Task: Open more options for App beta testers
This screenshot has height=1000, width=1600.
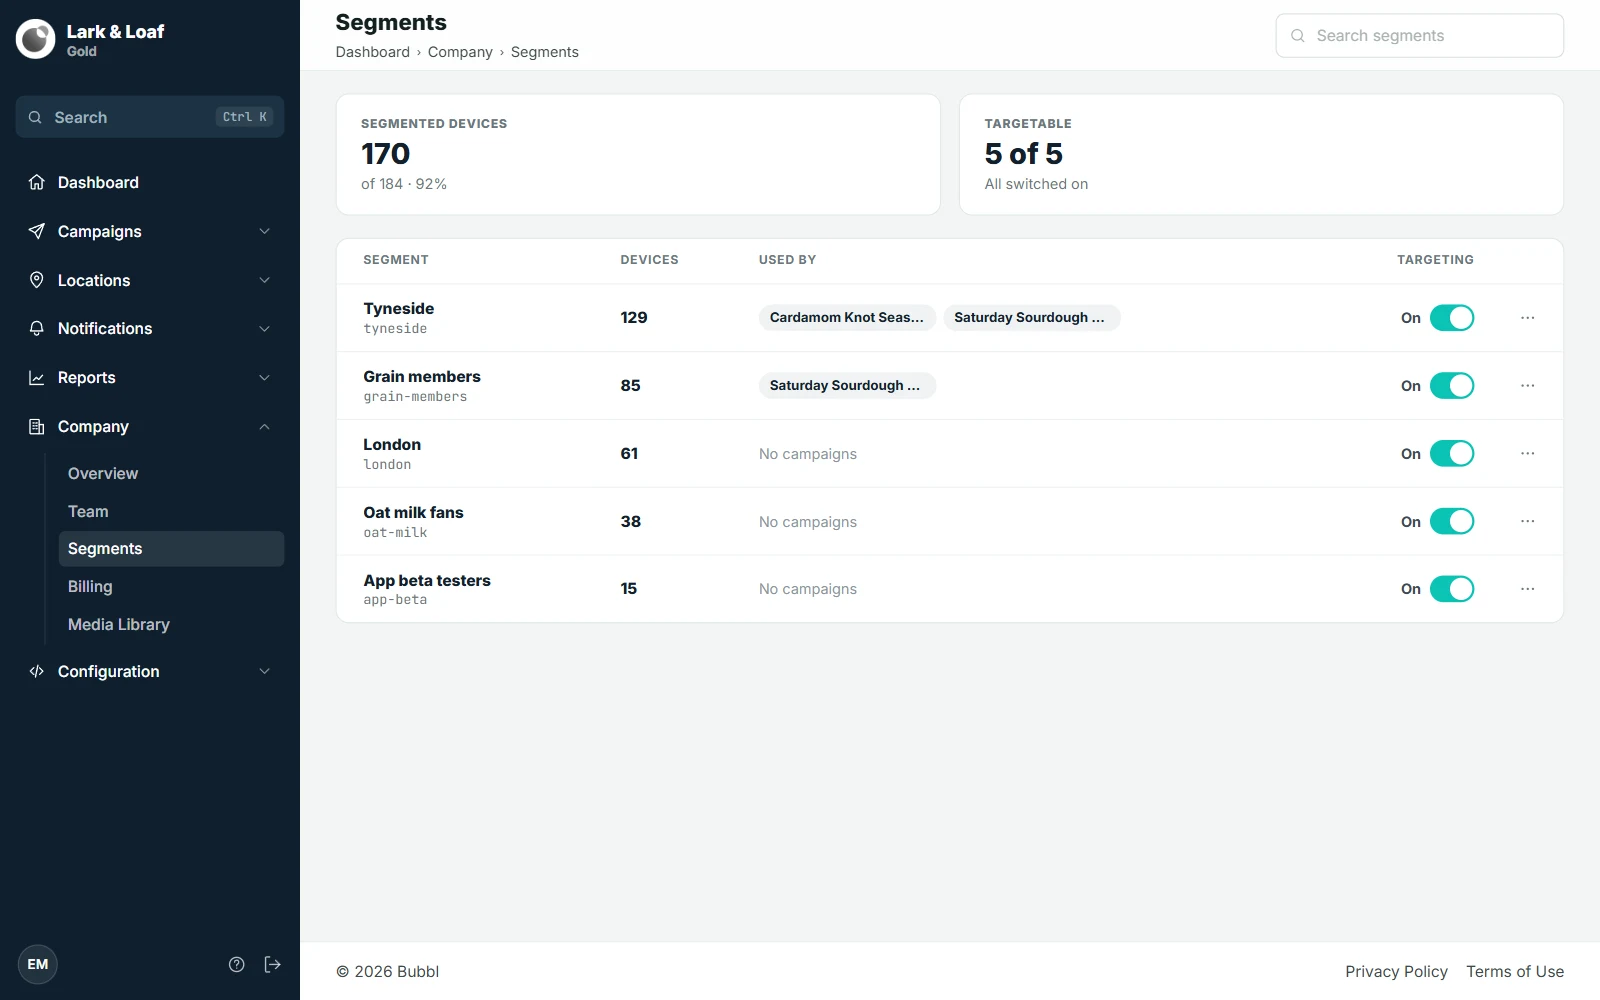Action: 1527,589
